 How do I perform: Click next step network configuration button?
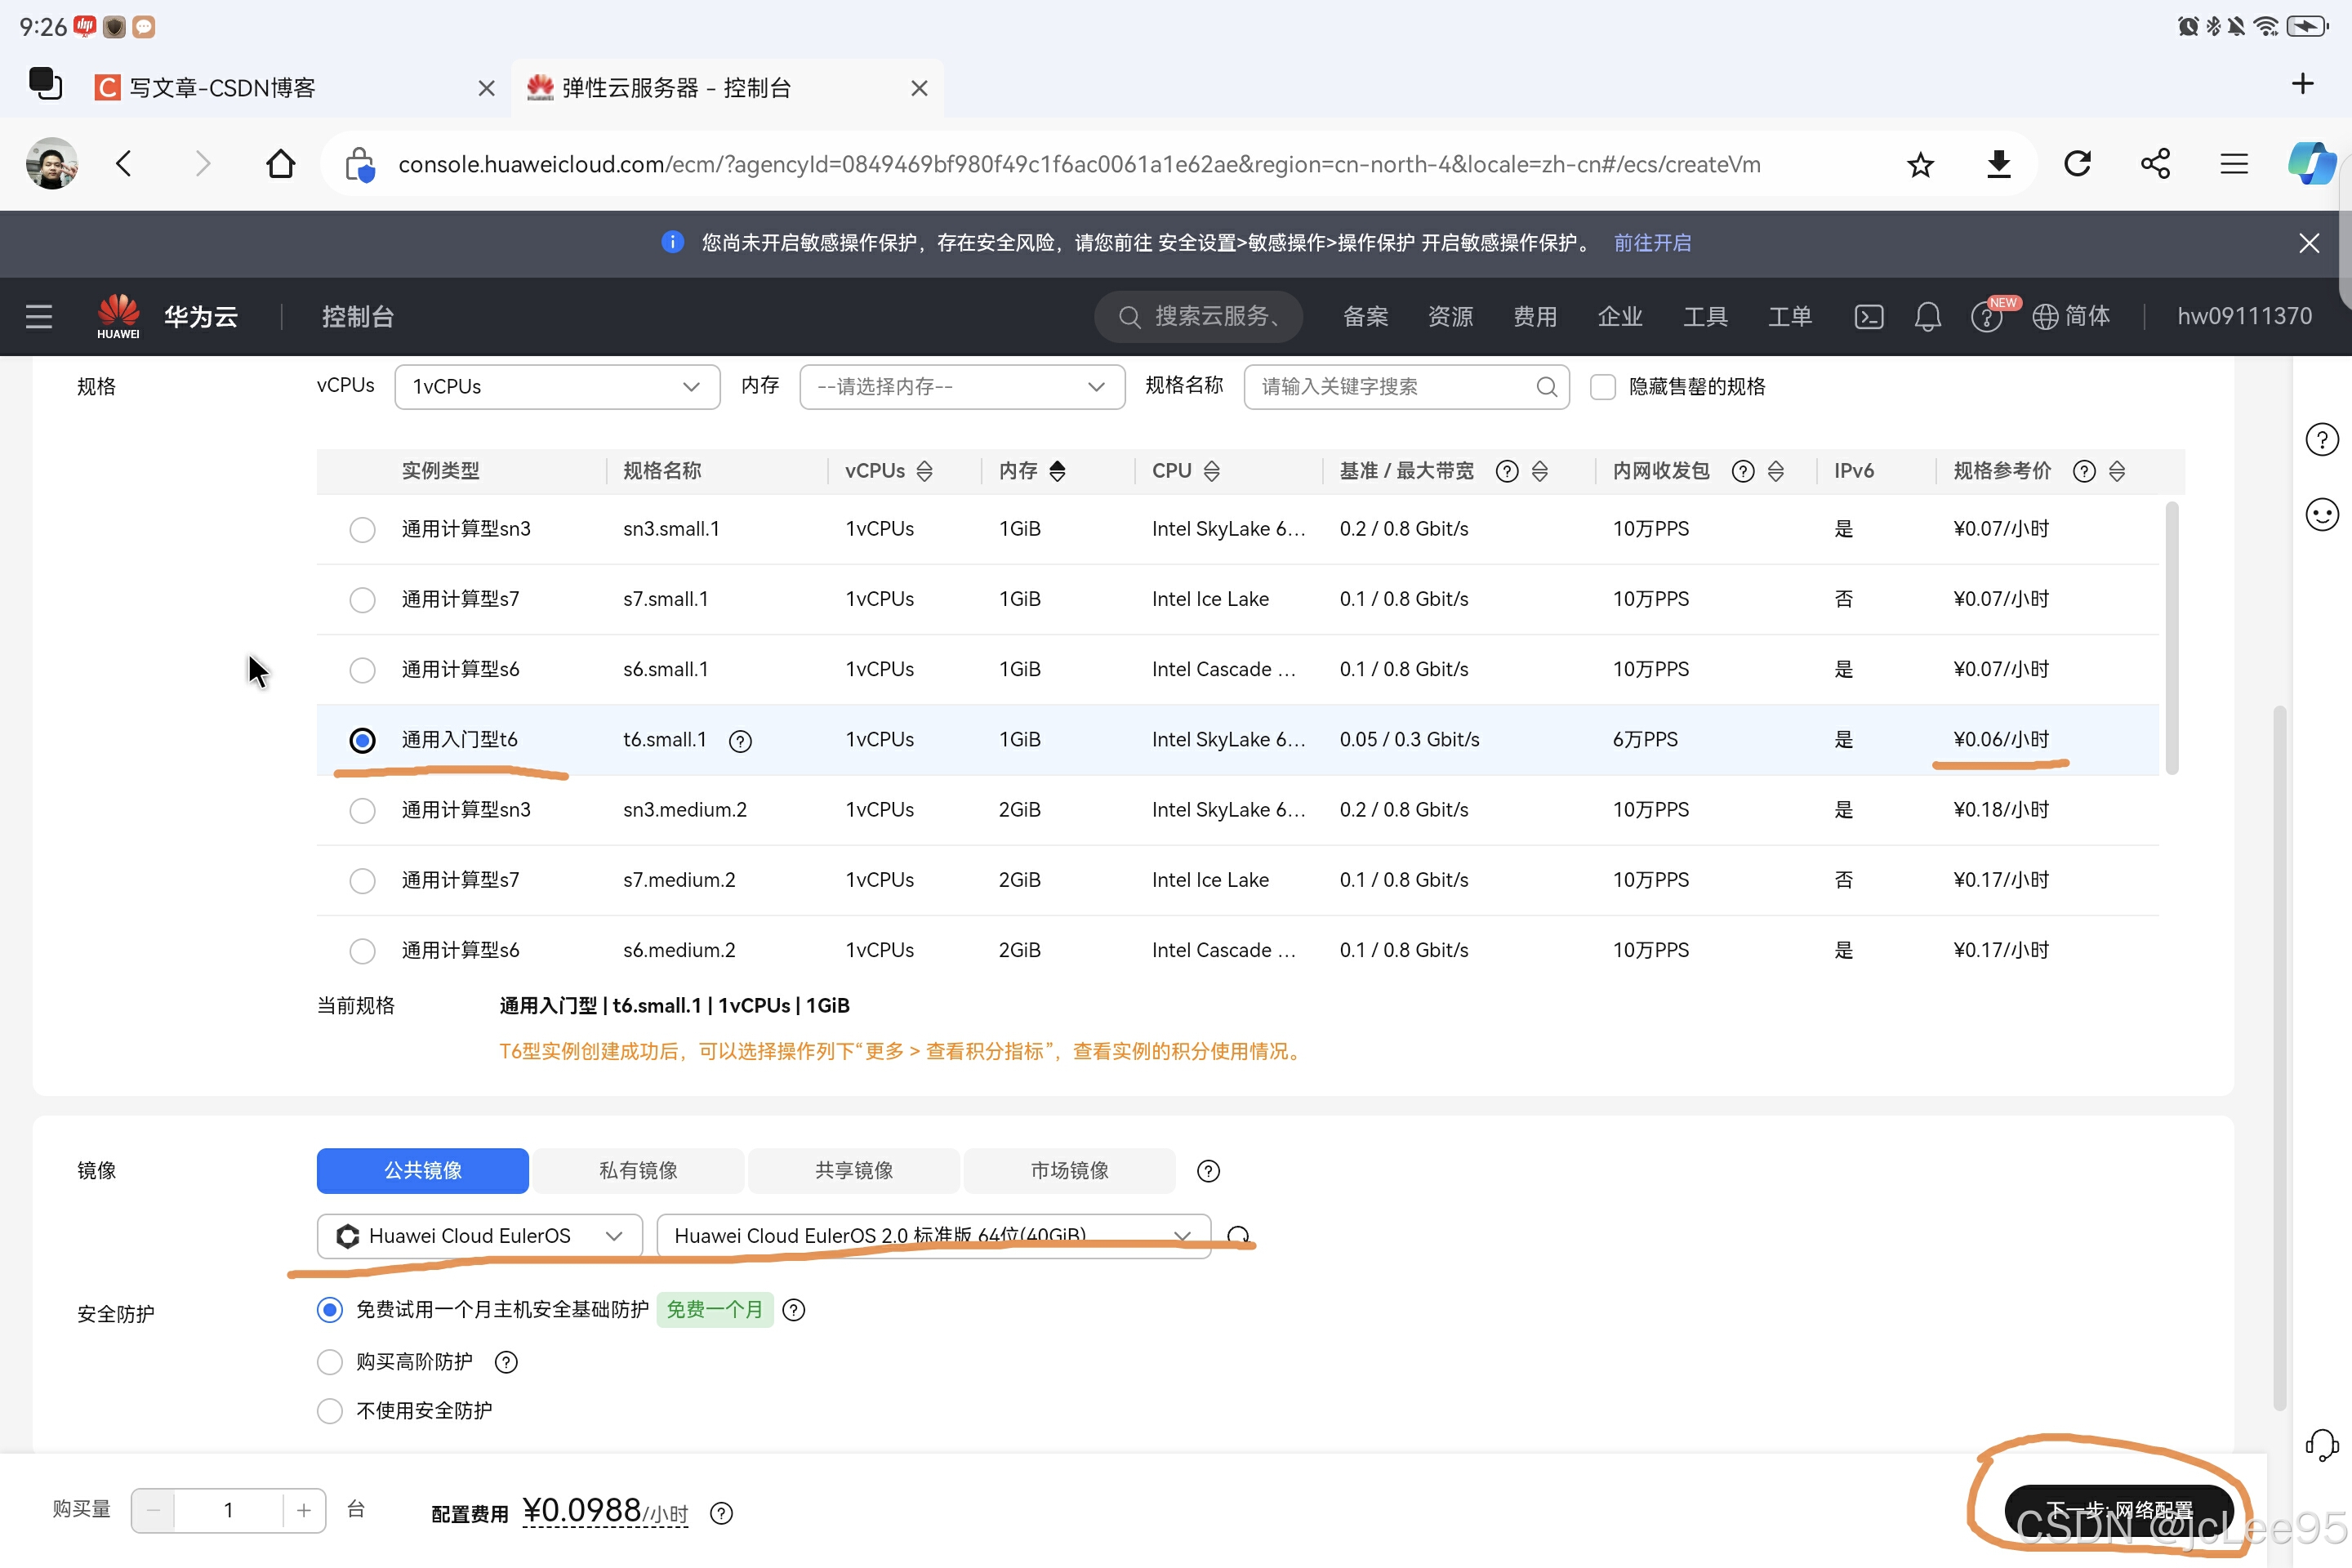2118,1508
